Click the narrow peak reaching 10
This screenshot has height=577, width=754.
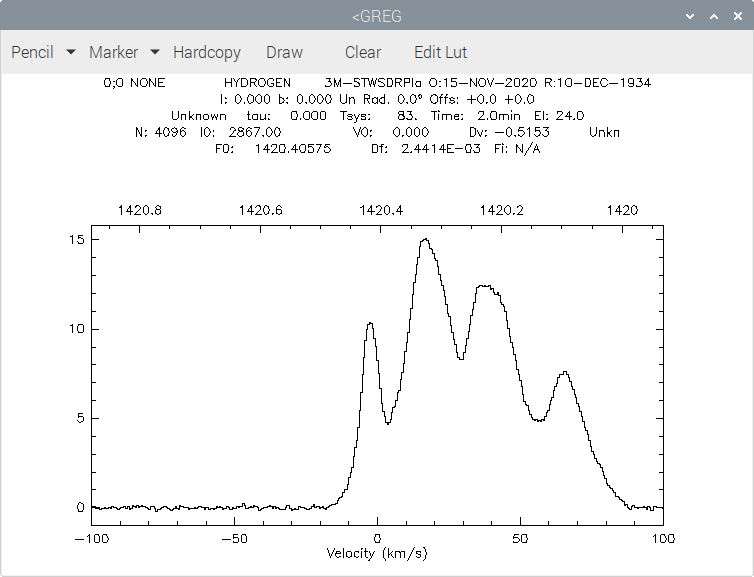click(370, 323)
